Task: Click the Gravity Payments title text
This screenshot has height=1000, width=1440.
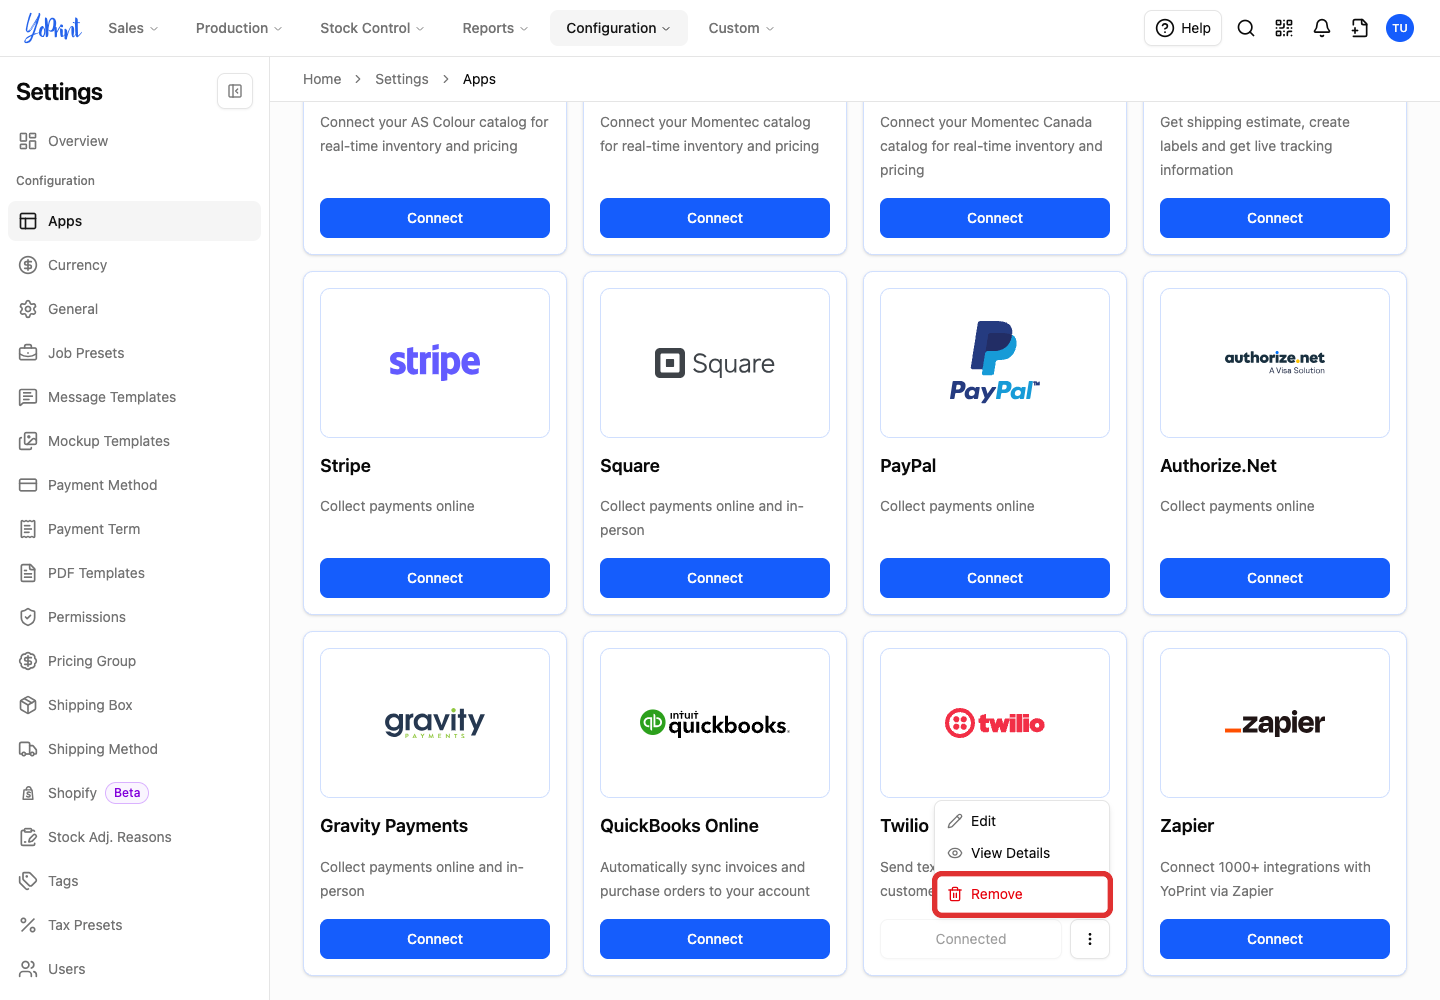Action: (394, 826)
